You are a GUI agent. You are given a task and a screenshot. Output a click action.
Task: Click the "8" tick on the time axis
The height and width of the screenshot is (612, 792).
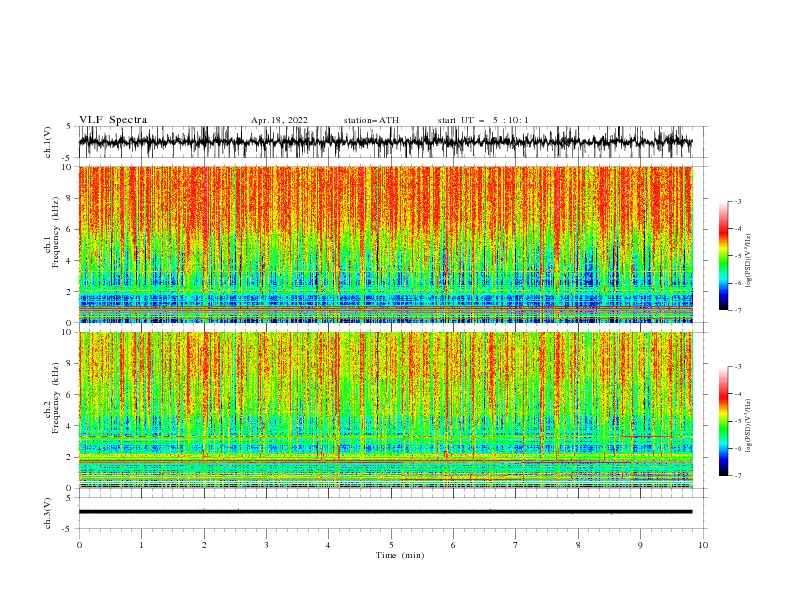pyautogui.click(x=578, y=545)
